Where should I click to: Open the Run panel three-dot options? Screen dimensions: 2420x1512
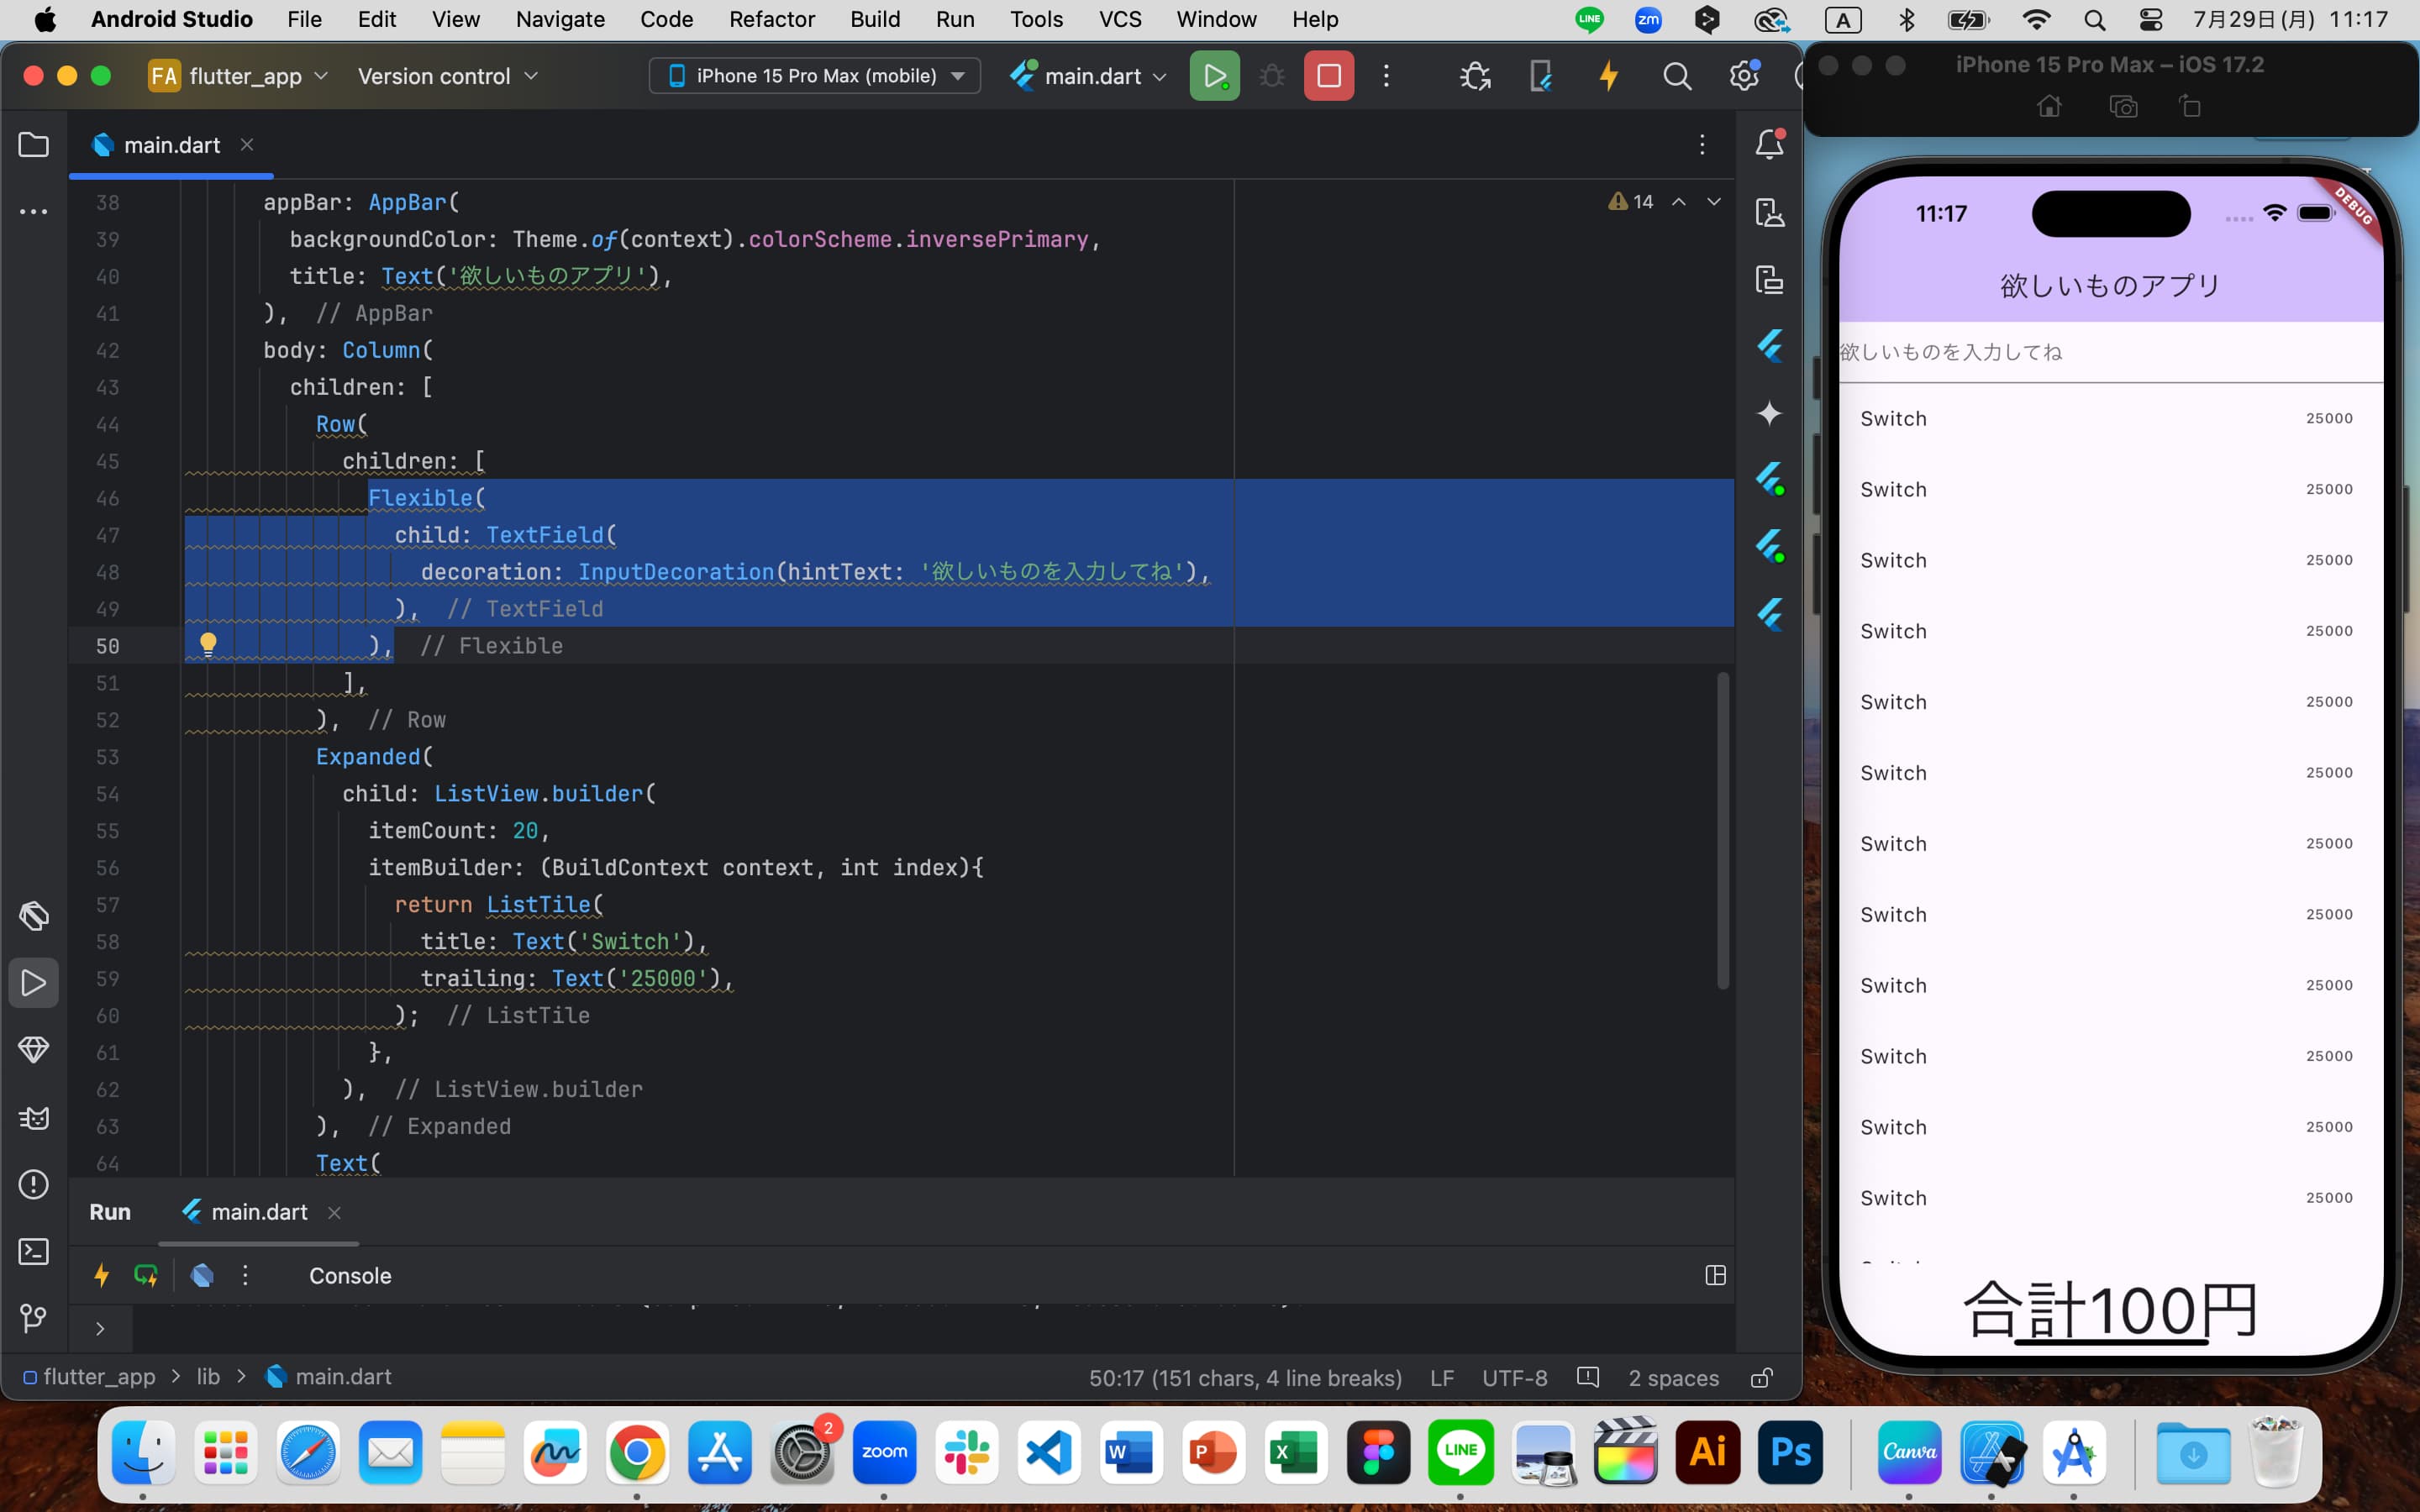pos(245,1275)
